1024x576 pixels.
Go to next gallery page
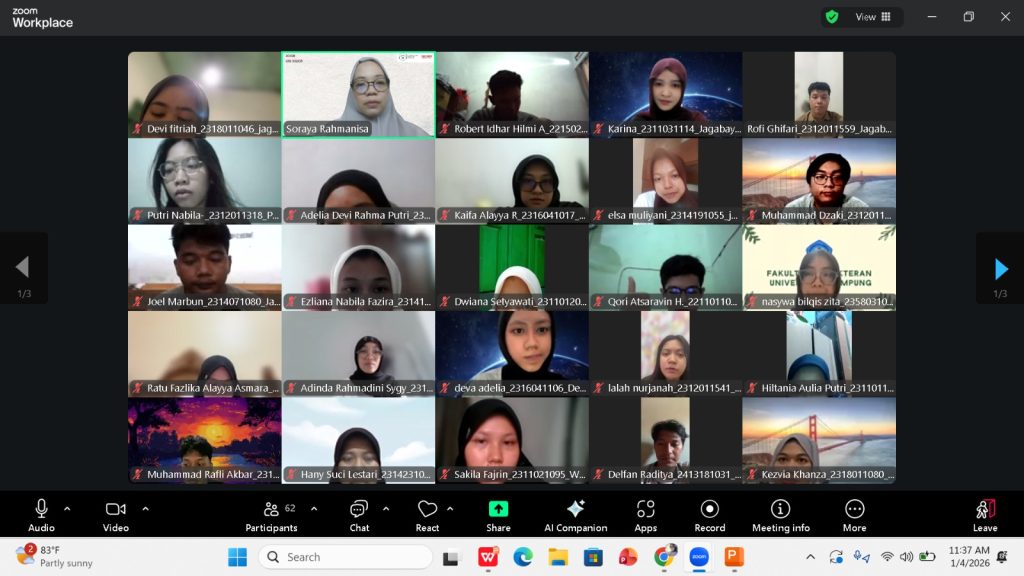1000,268
